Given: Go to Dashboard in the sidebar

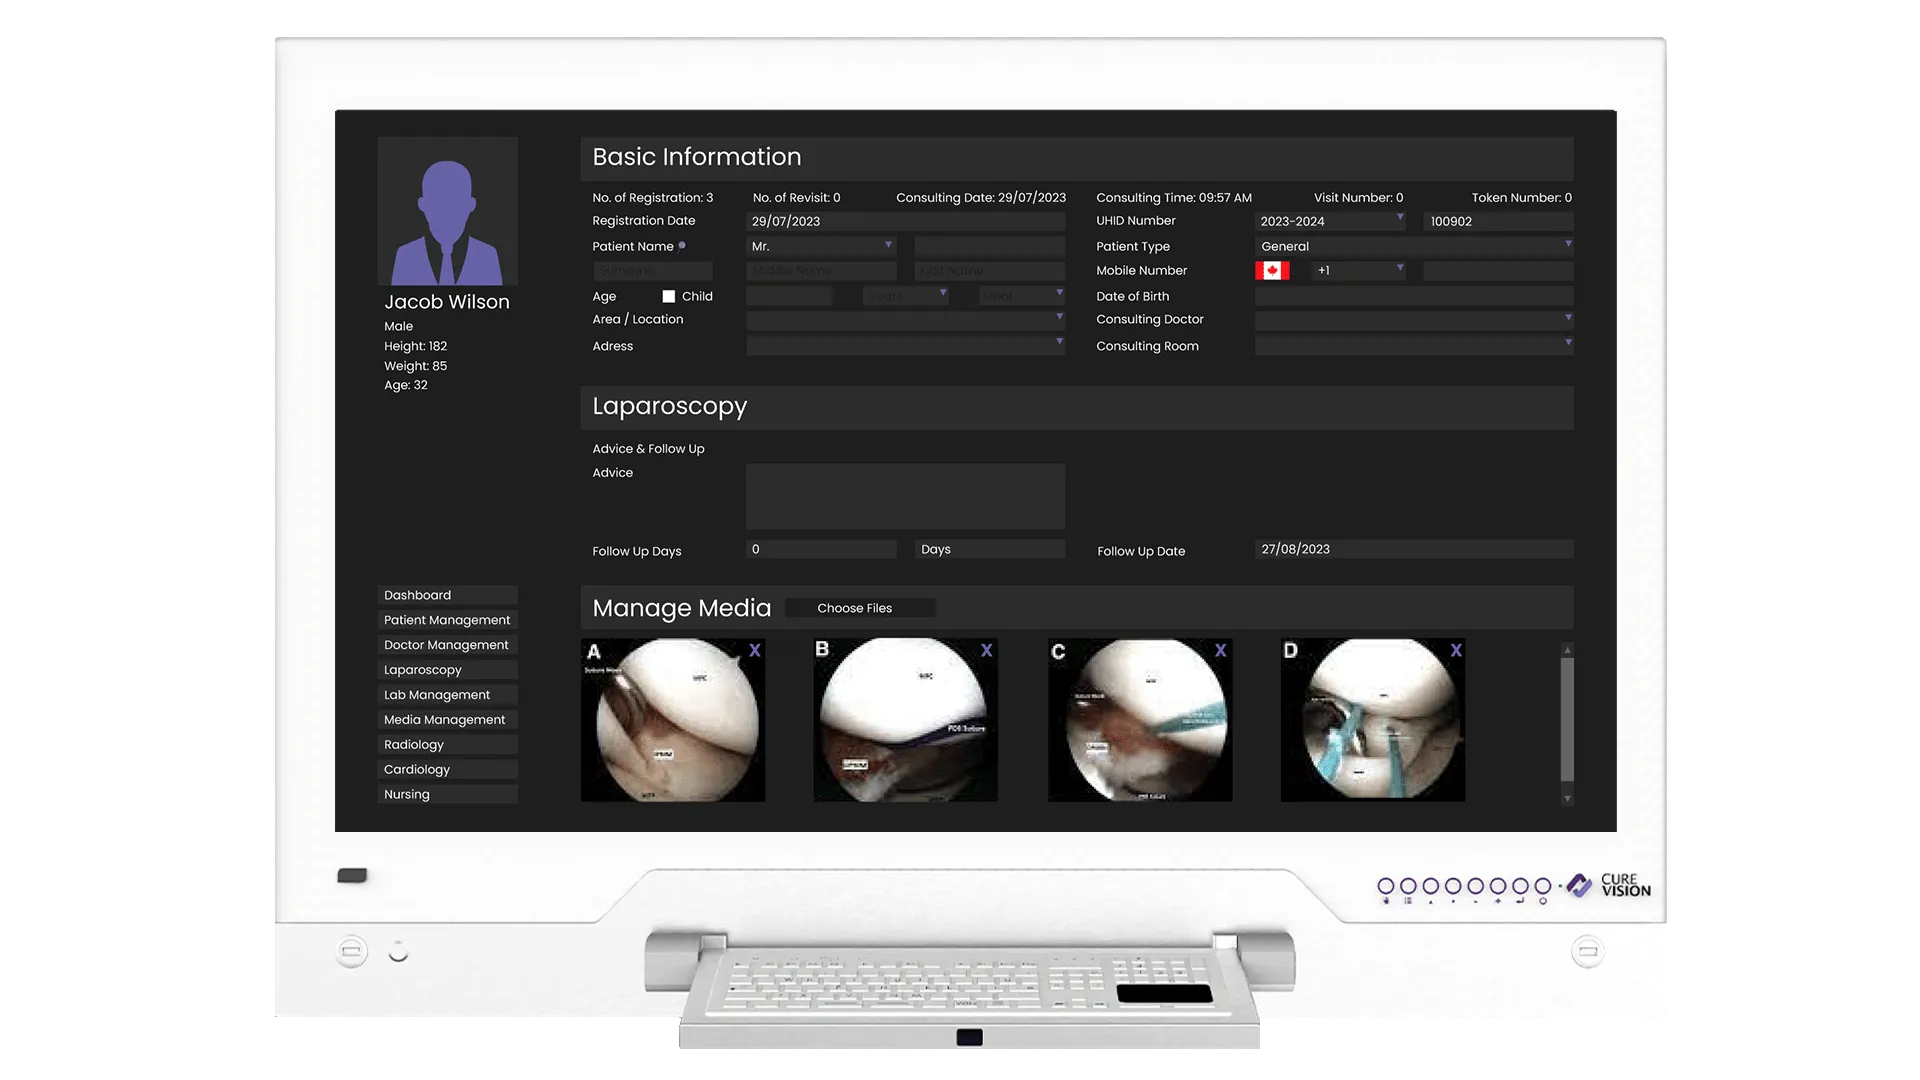Looking at the screenshot, I should [x=447, y=595].
